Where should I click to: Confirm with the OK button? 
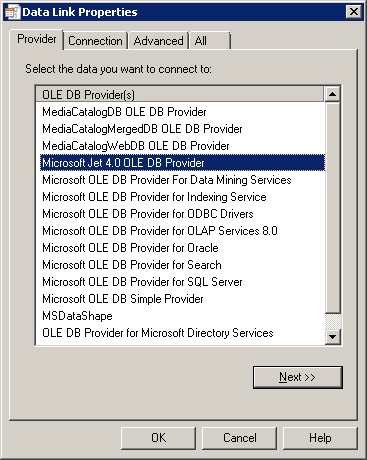[x=158, y=438]
